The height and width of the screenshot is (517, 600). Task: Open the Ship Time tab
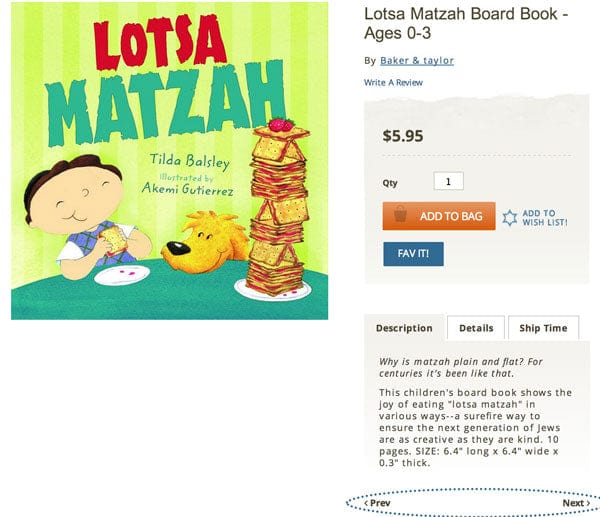point(543,328)
